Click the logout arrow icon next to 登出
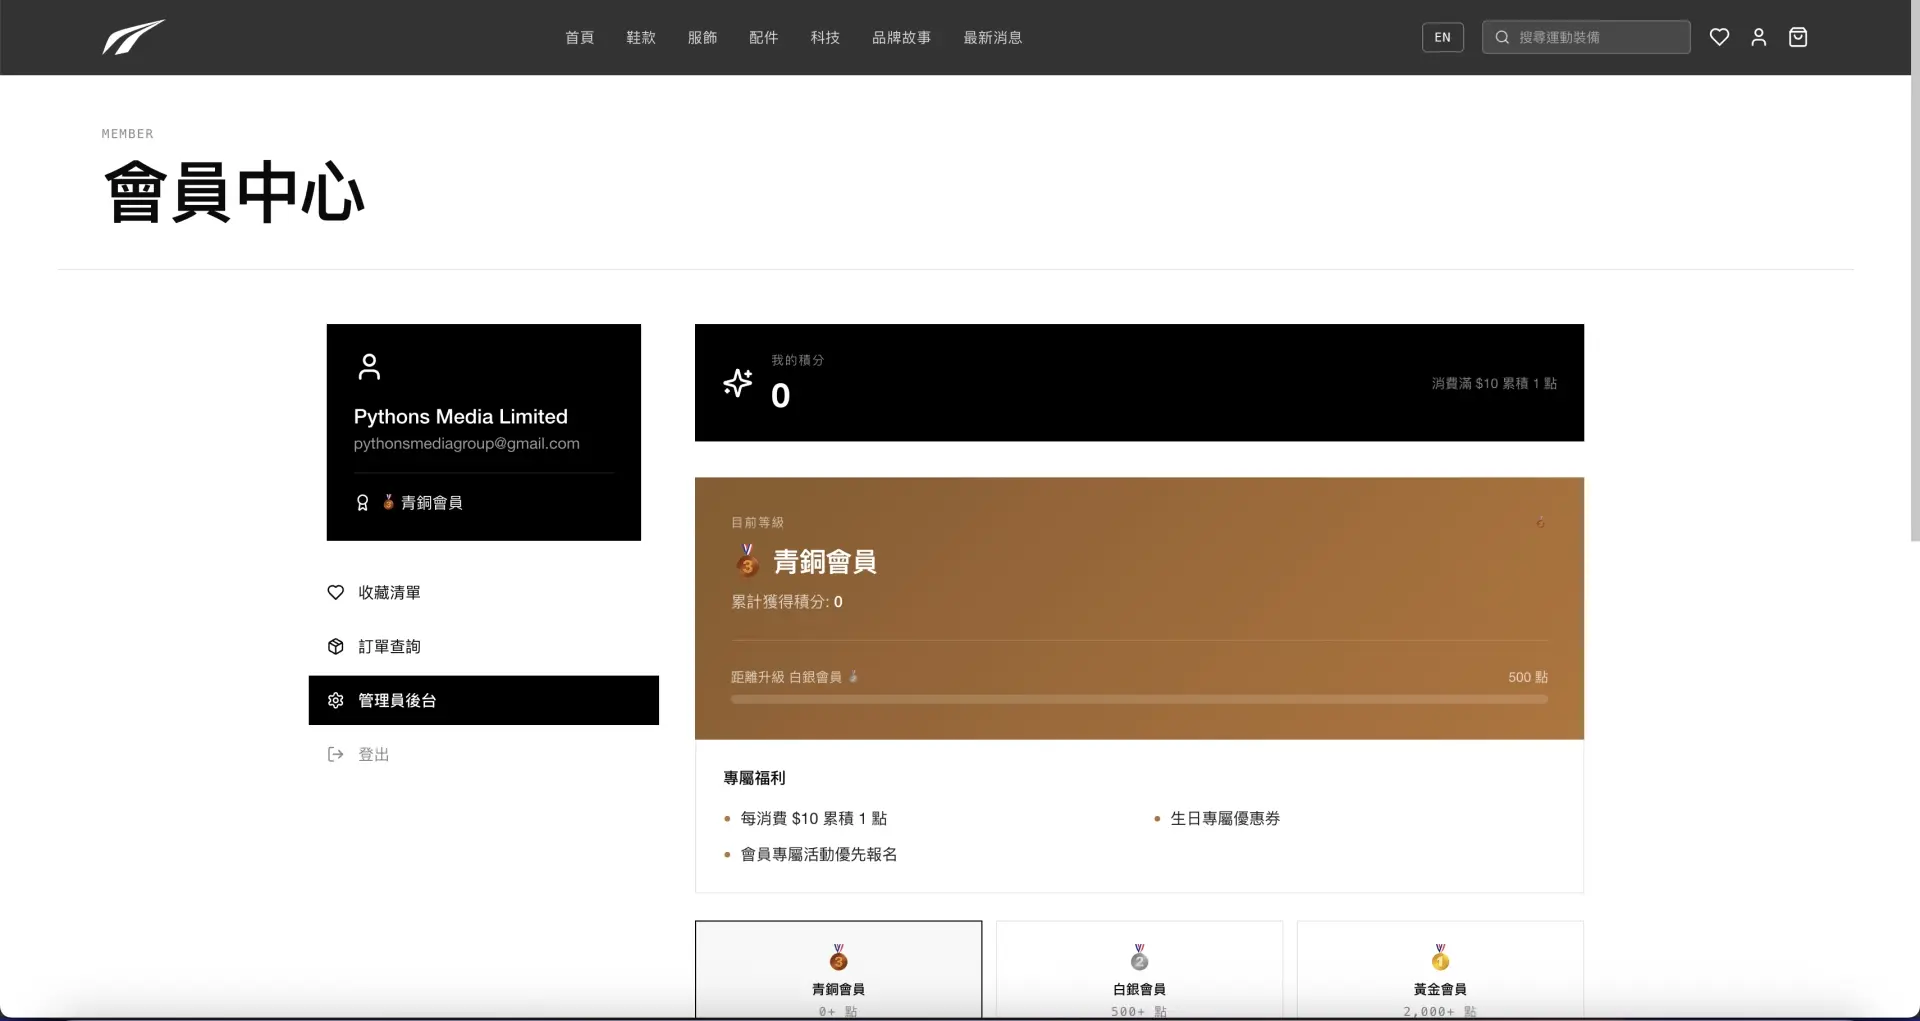This screenshot has width=1920, height=1021. pyautogui.click(x=335, y=754)
